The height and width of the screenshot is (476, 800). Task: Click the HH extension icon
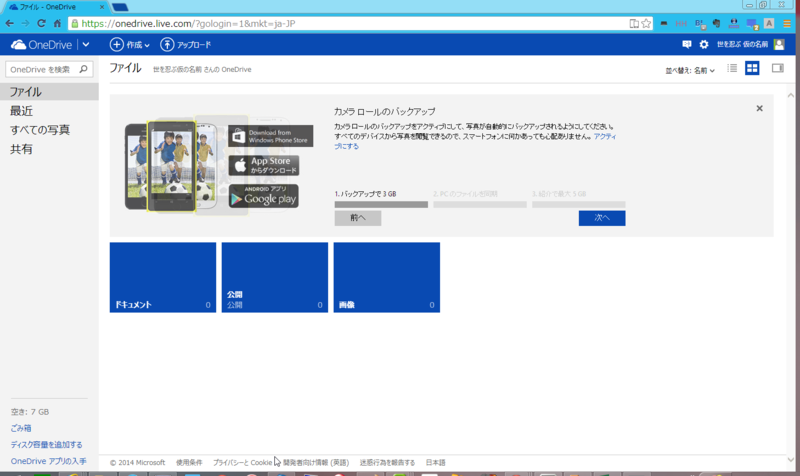point(681,23)
